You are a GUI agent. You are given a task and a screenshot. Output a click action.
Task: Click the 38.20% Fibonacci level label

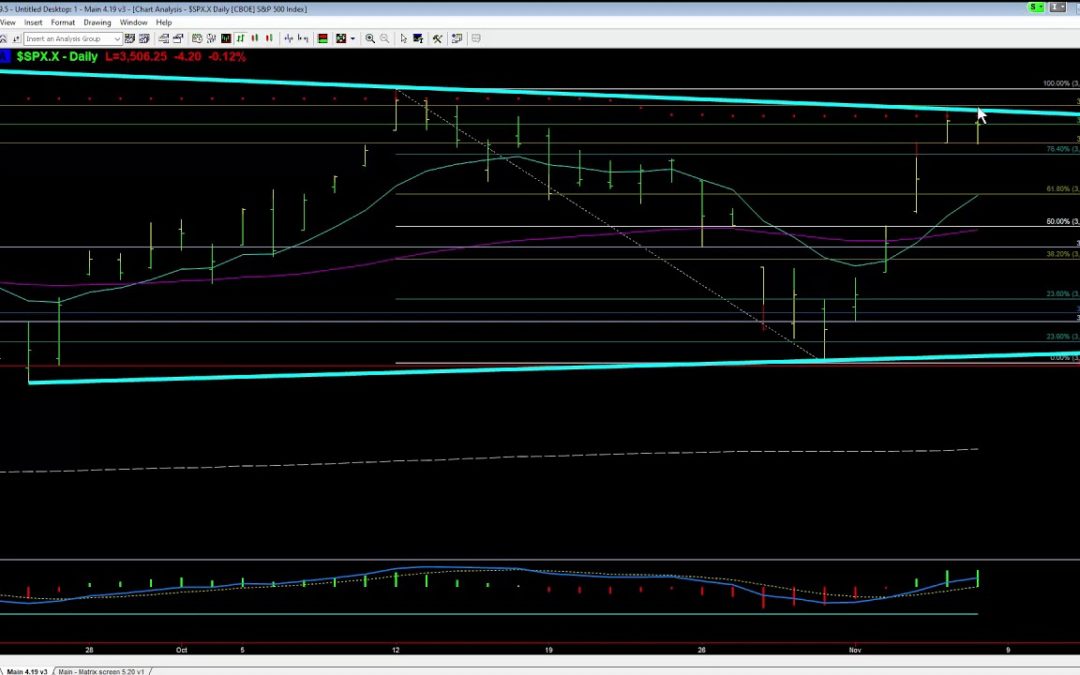[x=1063, y=254]
